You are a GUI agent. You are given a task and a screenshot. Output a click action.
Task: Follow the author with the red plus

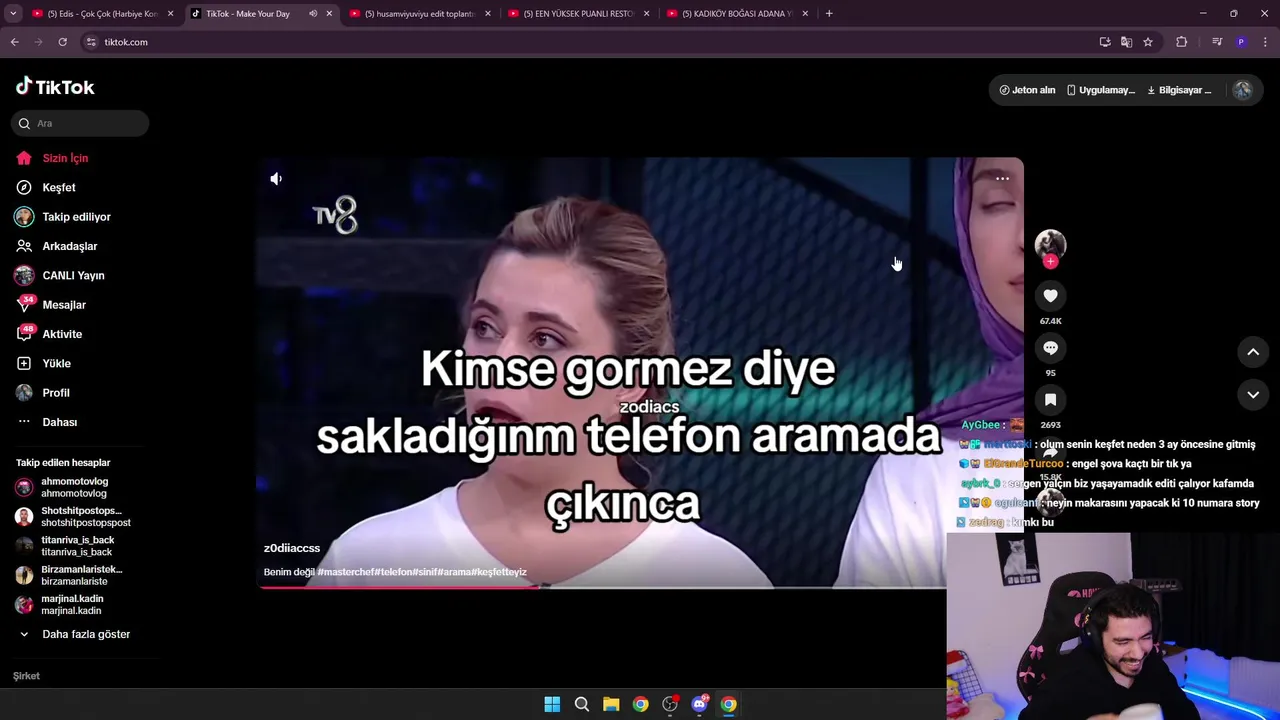coord(1050,261)
